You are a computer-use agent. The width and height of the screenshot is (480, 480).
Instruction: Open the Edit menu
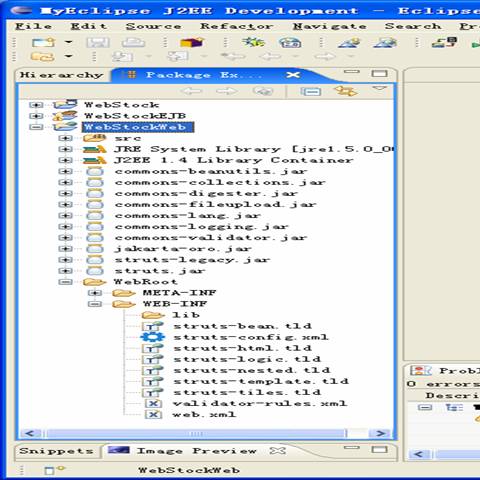89,26
